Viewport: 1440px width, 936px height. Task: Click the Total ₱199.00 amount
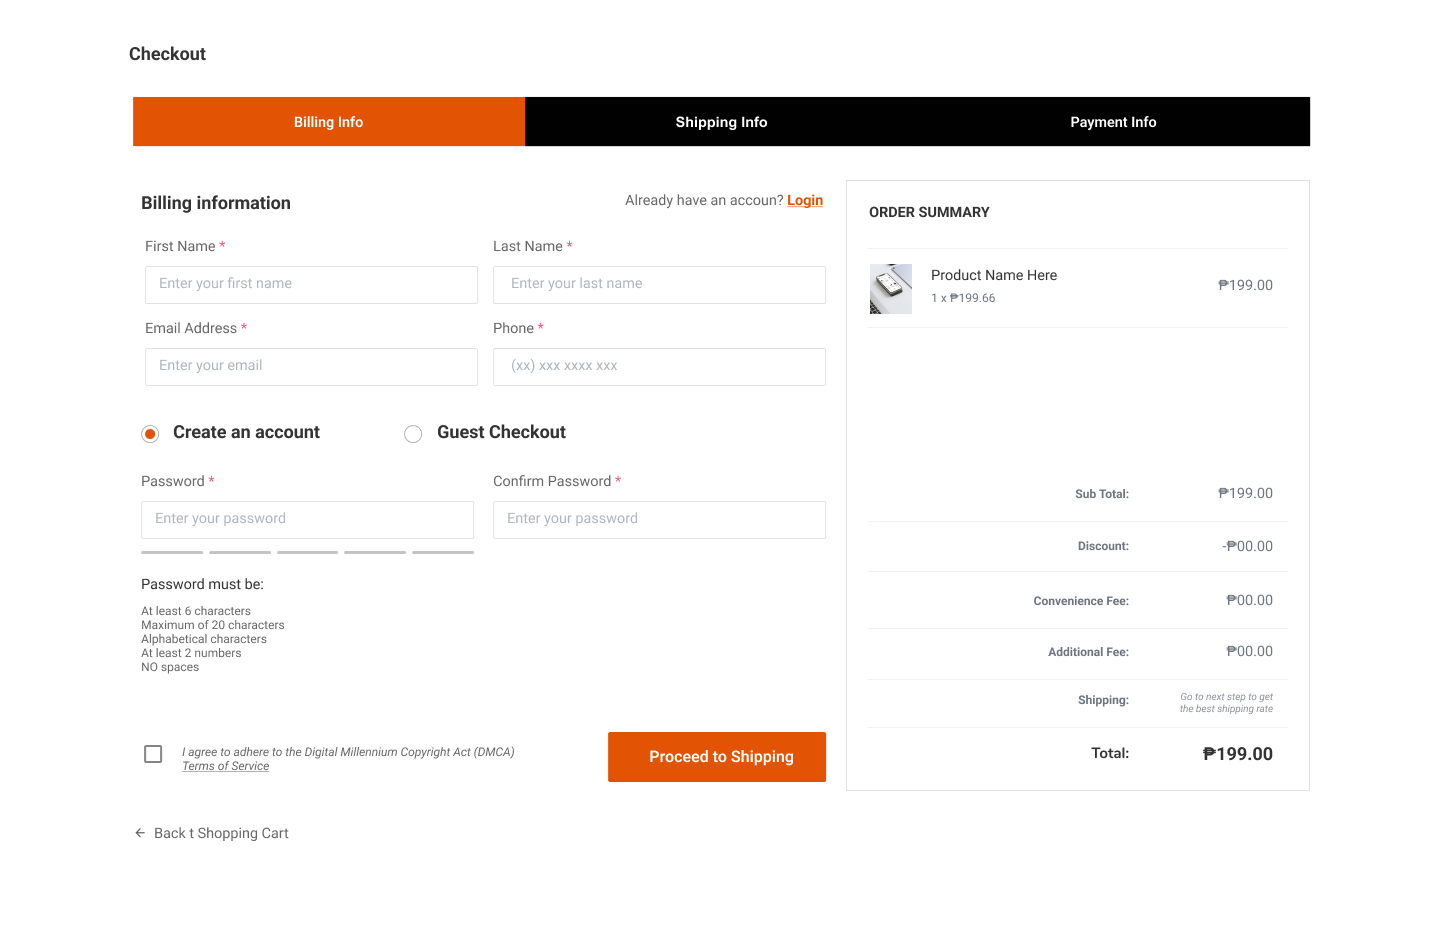1238,754
